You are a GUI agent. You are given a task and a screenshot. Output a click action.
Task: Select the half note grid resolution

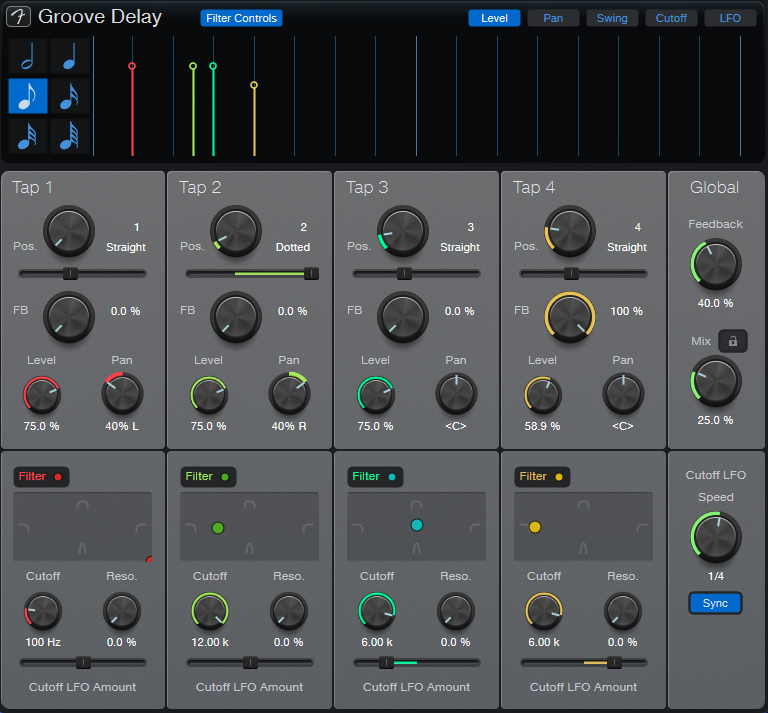(x=28, y=58)
